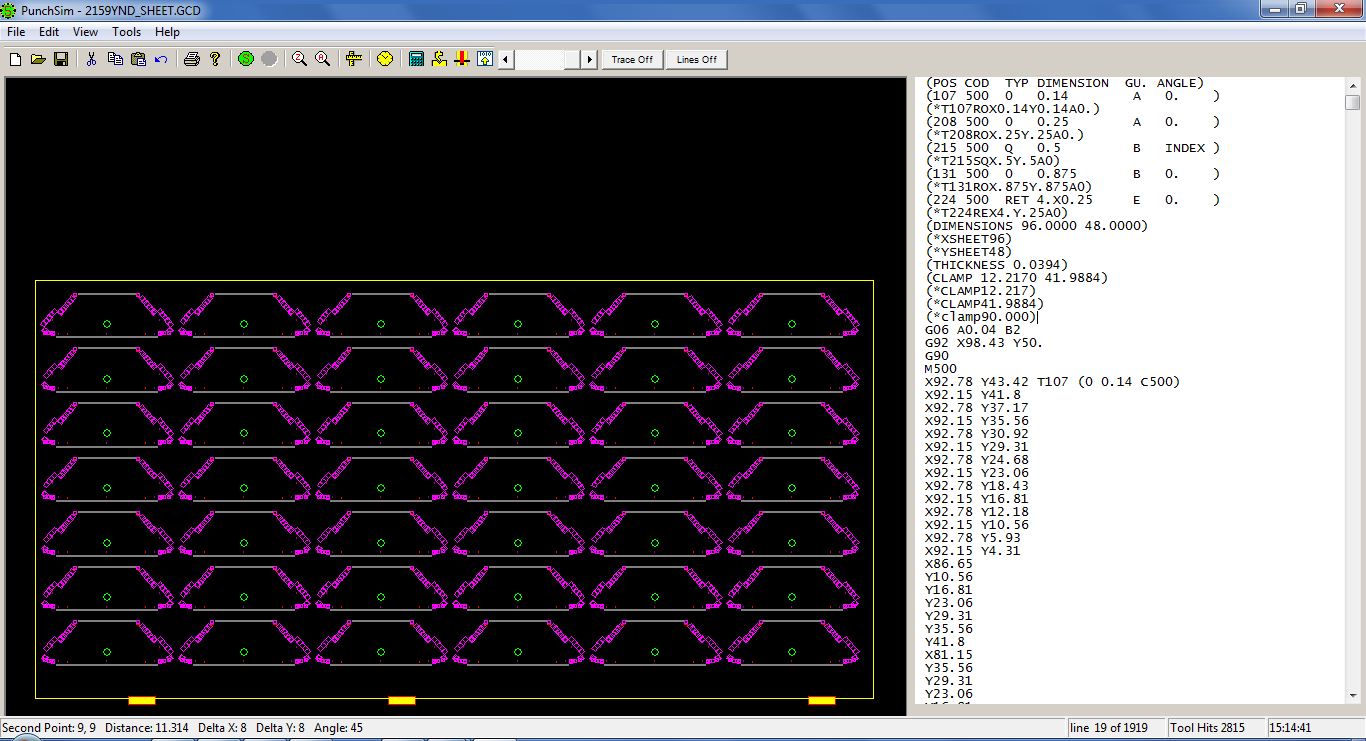Start simulation with the green circle icon
1366x741 pixels.
[246, 60]
